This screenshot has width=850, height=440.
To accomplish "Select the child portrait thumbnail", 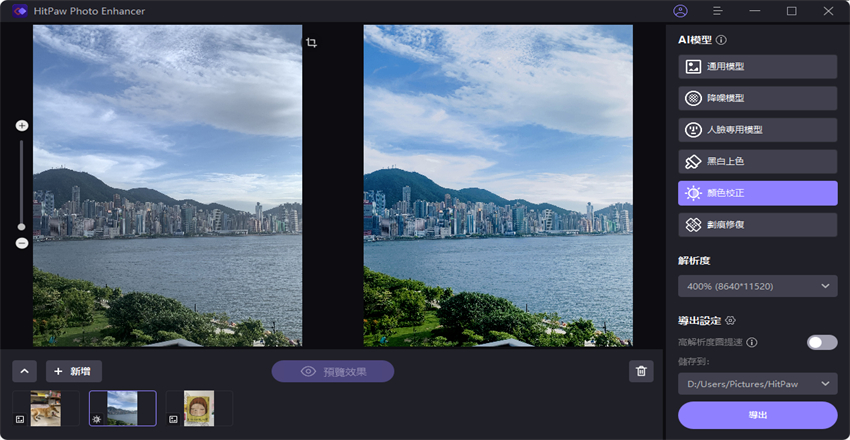I will pyautogui.click(x=198, y=408).
